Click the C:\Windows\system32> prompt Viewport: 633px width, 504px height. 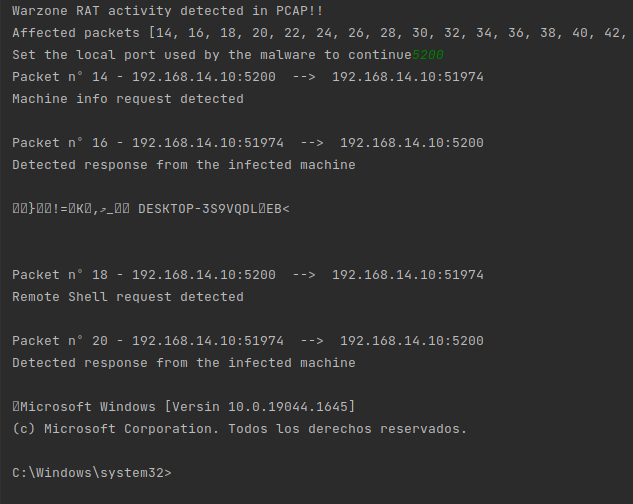pos(92,473)
